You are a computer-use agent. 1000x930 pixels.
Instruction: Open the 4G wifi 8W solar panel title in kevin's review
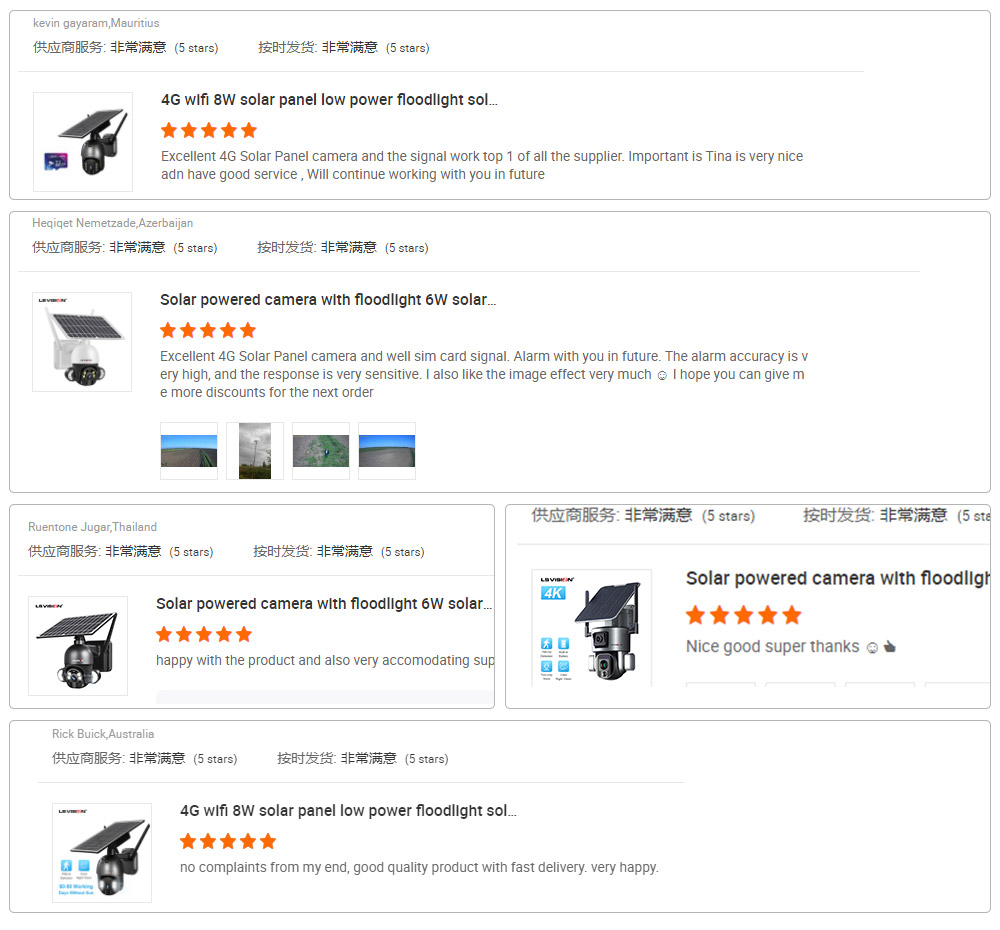click(x=329, y=100)
